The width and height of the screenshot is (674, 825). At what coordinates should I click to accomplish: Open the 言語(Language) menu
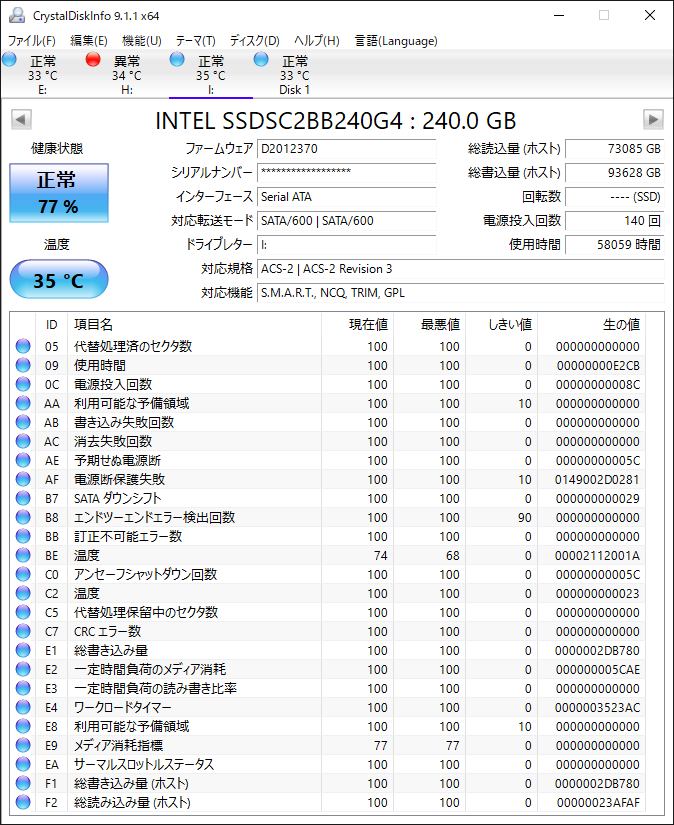click(396, 40)
